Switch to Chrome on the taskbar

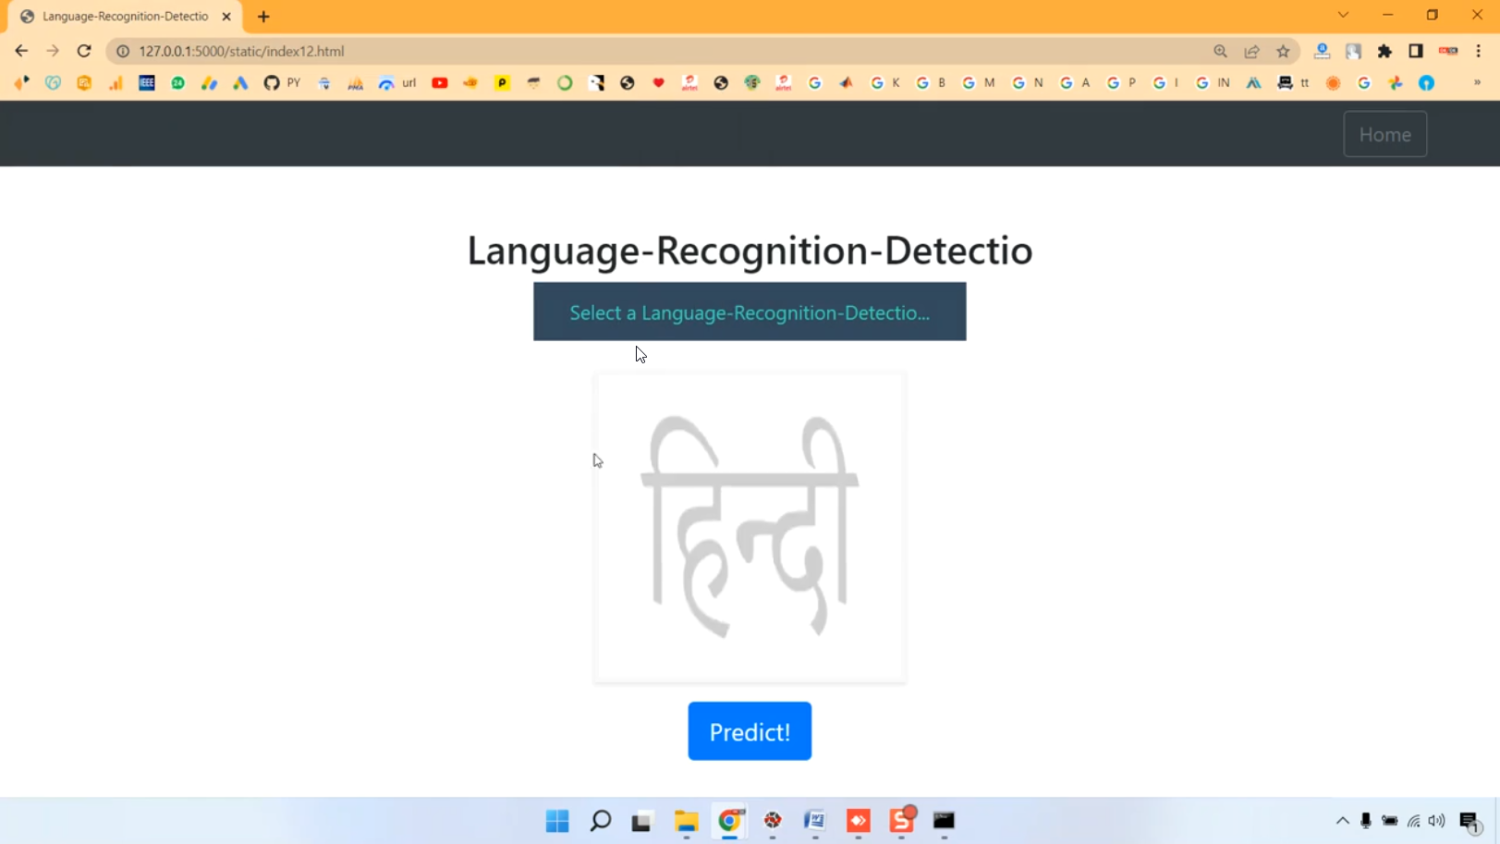coord(730,821)
